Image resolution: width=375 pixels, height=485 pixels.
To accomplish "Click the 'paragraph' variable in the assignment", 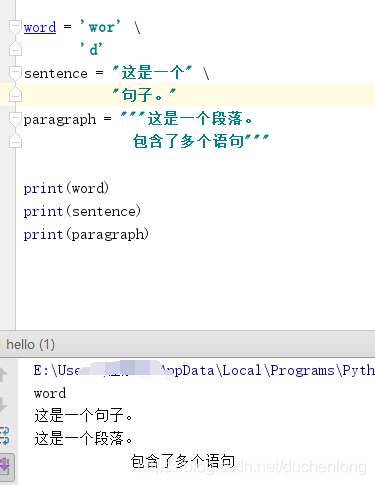I will pyautogui.click(x=60, y=120).
